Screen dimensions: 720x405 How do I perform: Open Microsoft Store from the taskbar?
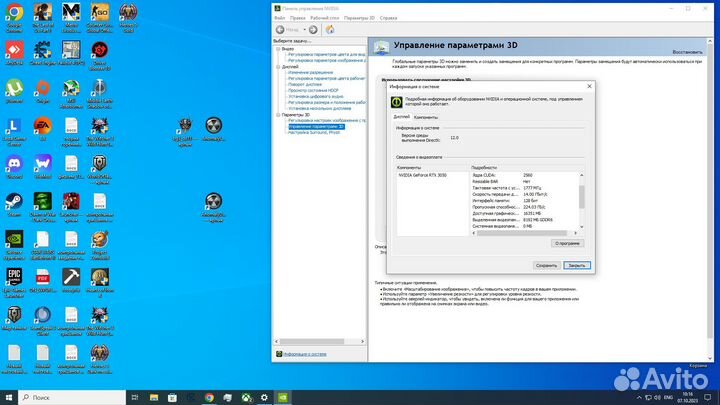click(x=172, y=398)
